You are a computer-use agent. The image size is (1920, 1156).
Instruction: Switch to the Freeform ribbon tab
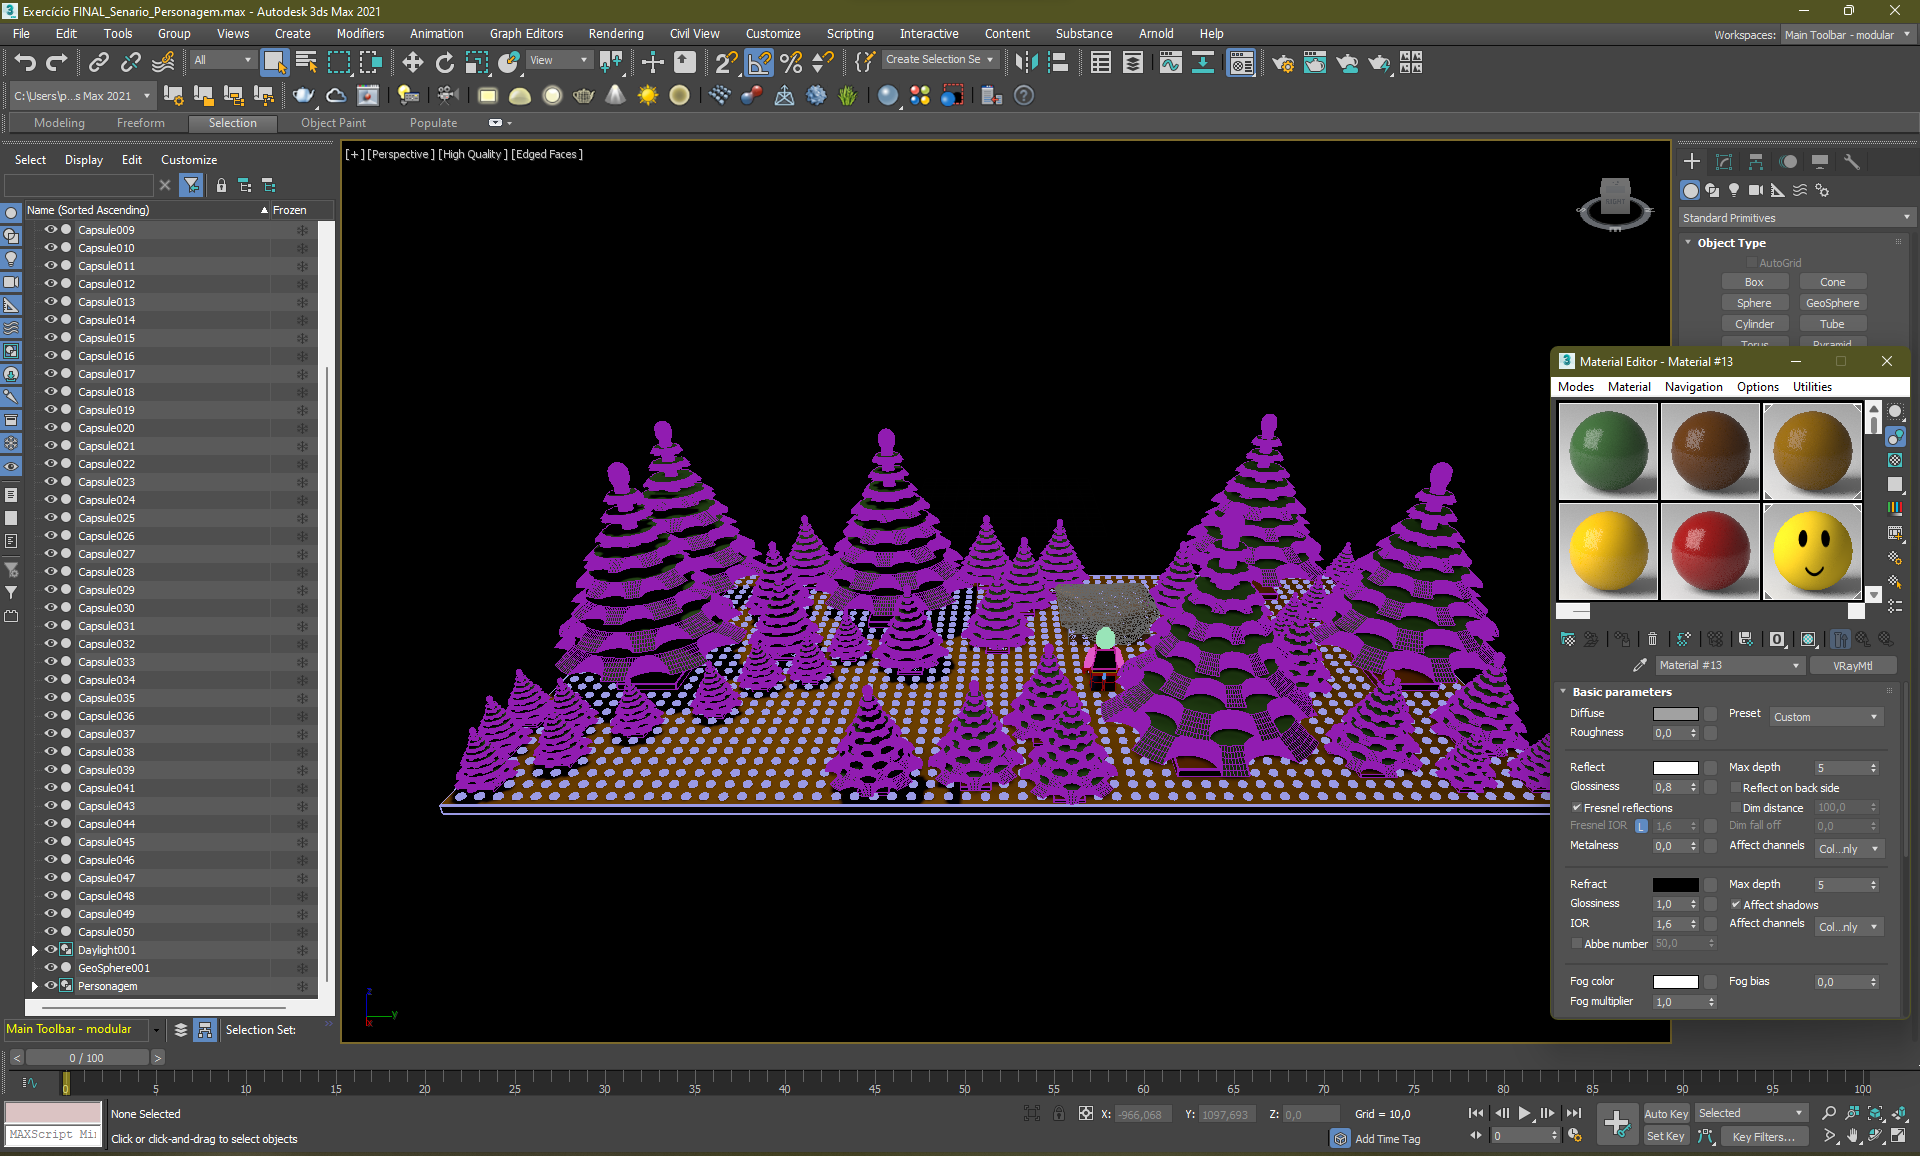tap(140, 123)
